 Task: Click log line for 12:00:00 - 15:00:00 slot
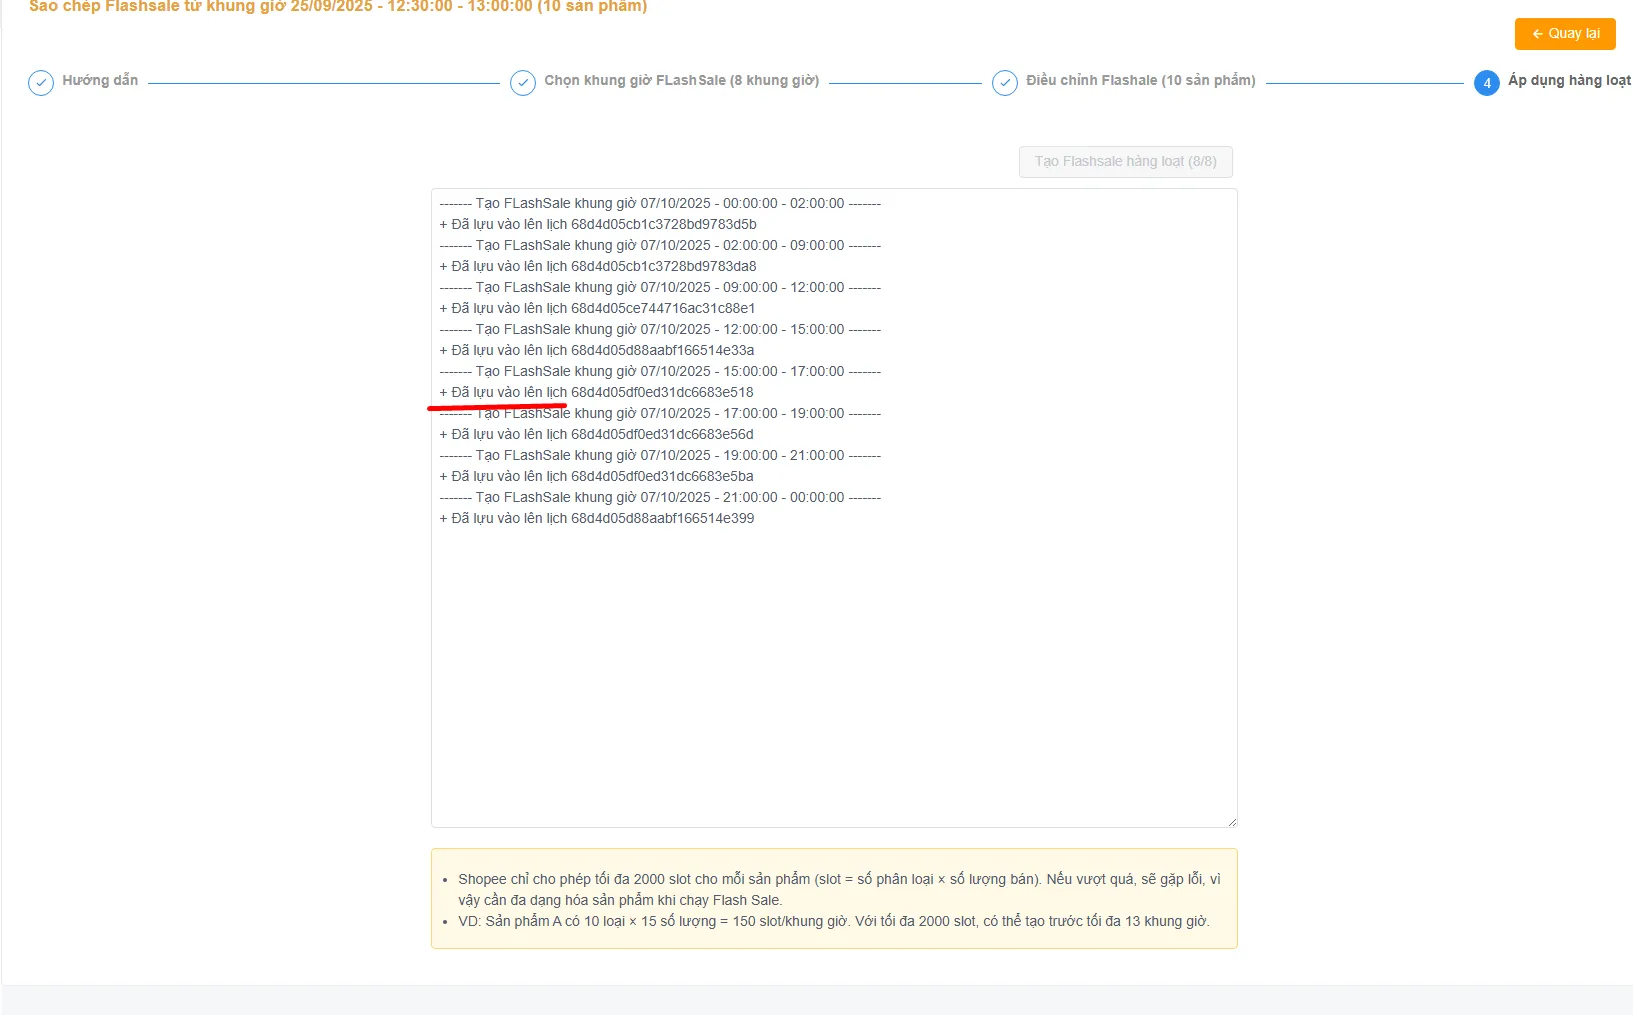[660, 329]
